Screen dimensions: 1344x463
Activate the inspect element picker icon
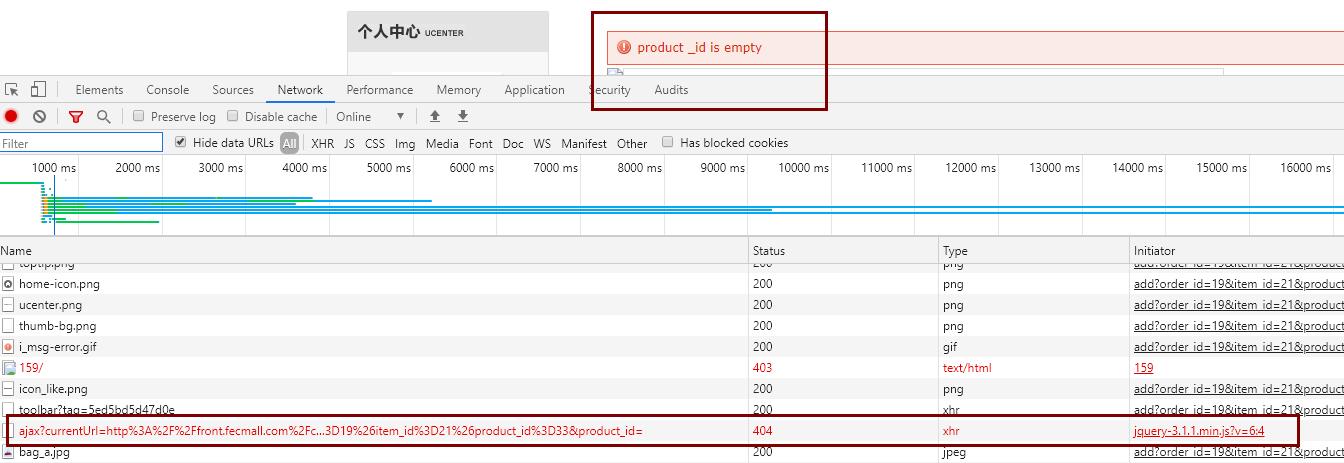point(12,89)
